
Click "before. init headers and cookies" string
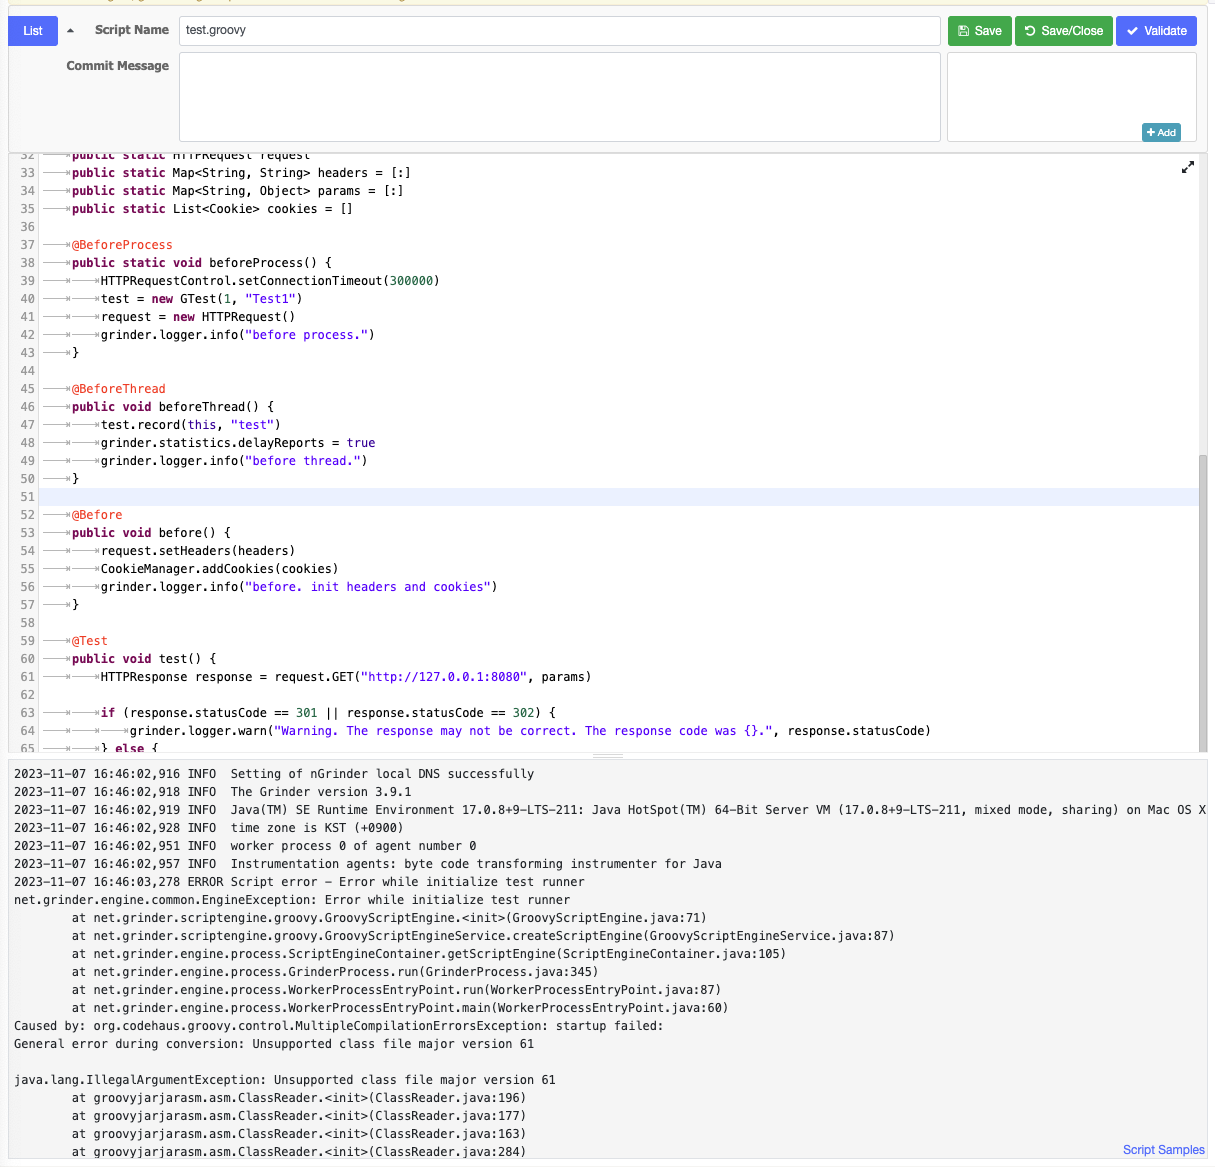pyautogui.click(x=368, y=587)
